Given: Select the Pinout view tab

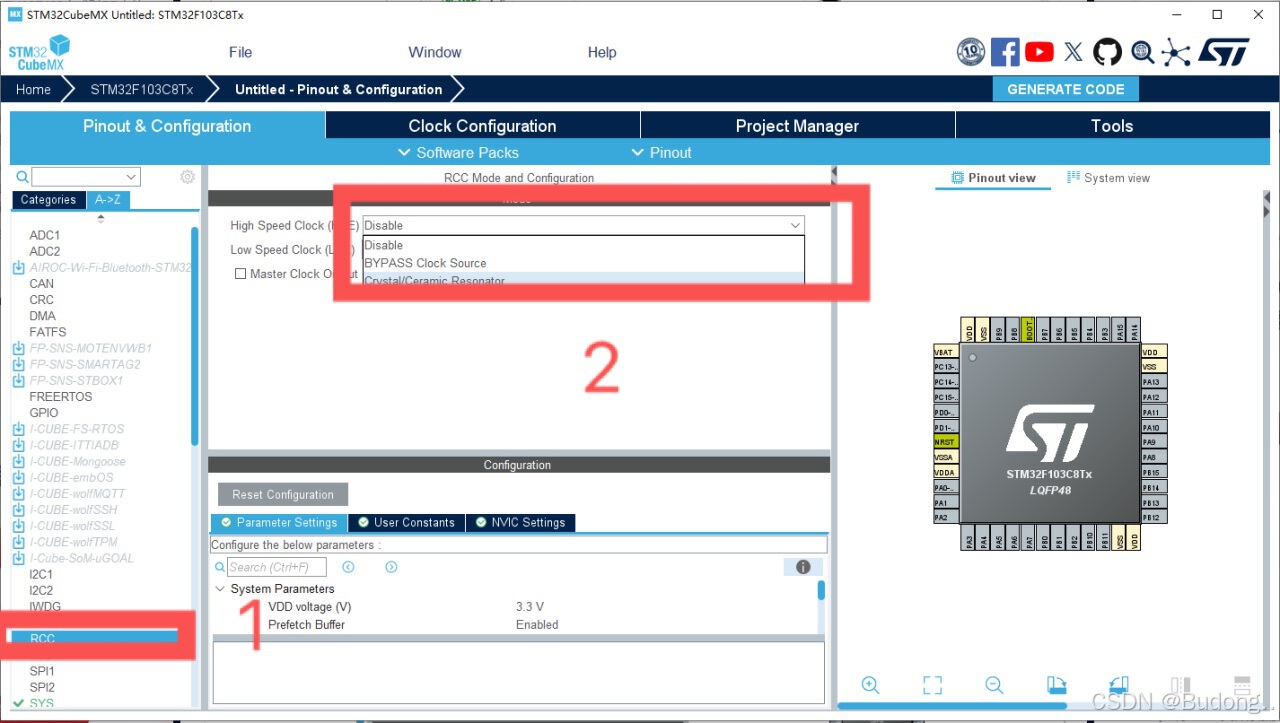Looking at the screenshot, I should (993, 178).
